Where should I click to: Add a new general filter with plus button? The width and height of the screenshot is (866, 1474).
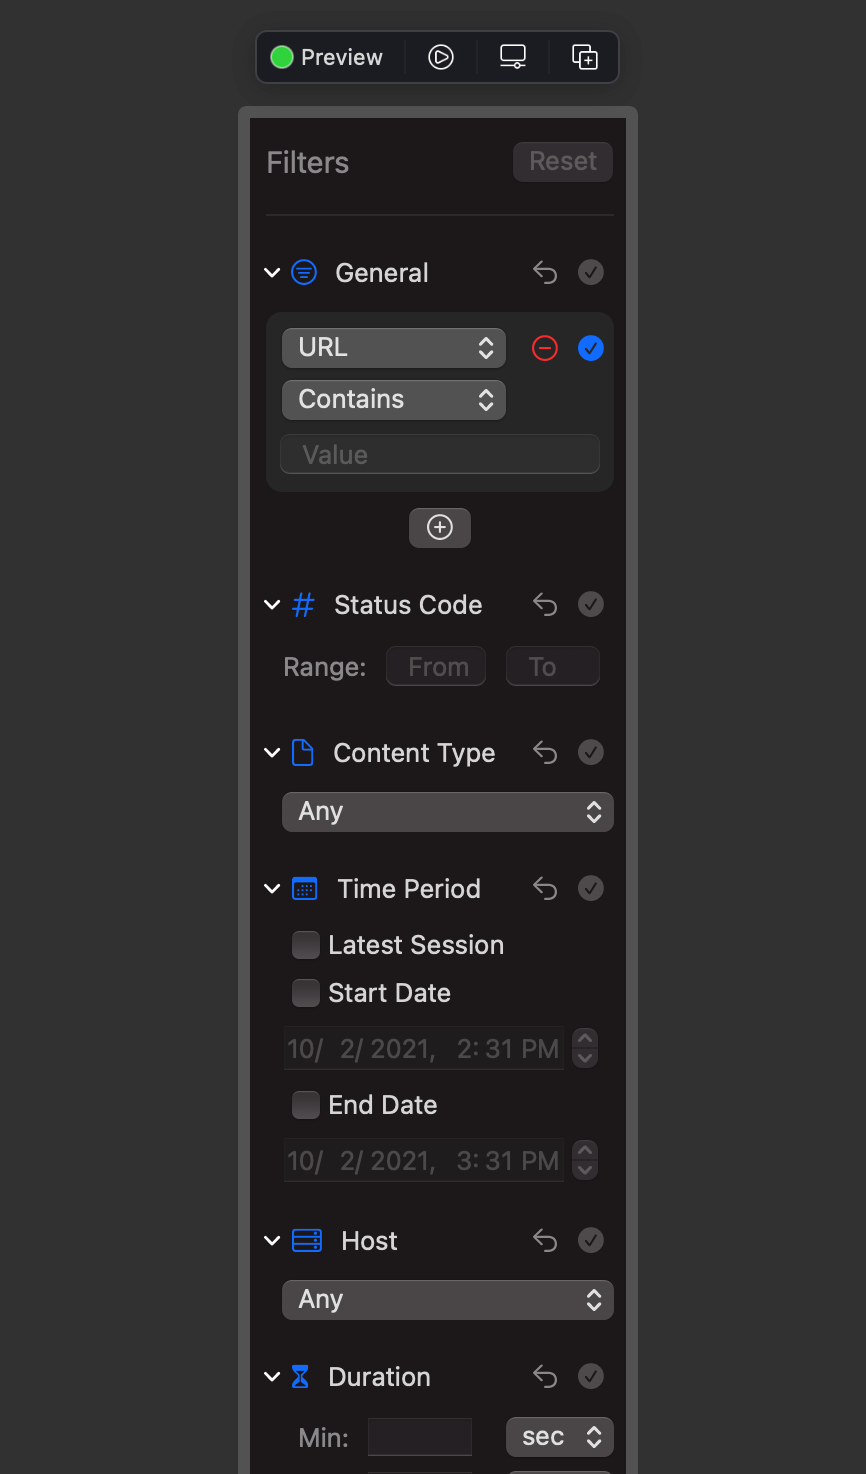pos(440,527)
